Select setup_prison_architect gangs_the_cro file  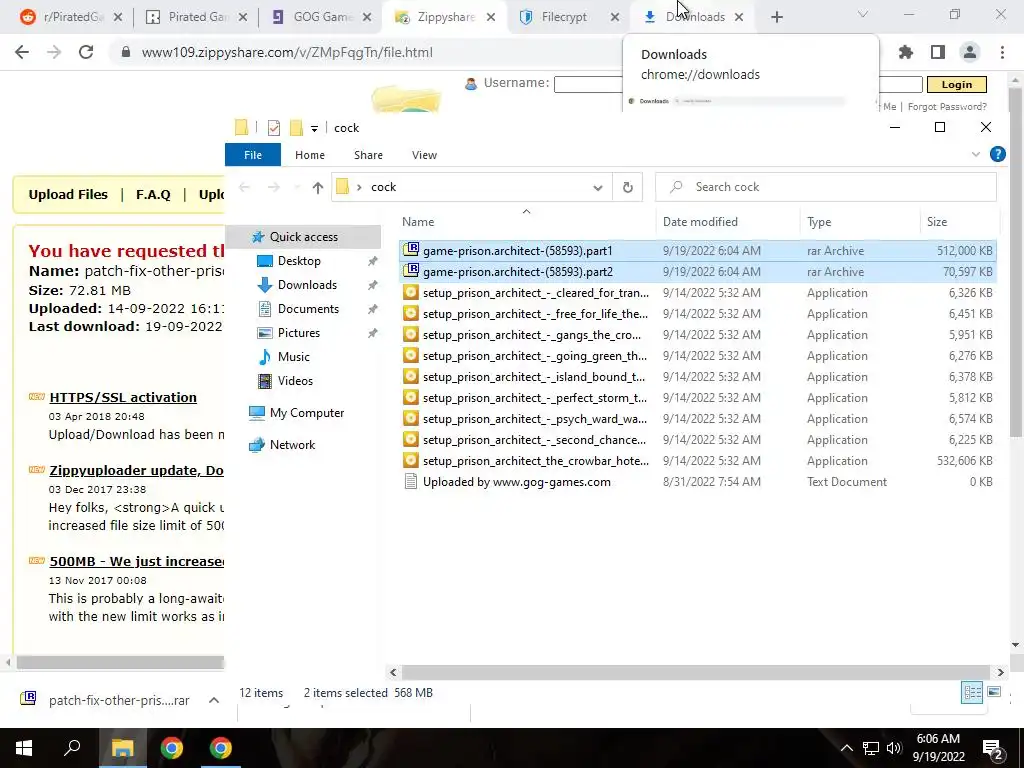[x=697, y=334]
